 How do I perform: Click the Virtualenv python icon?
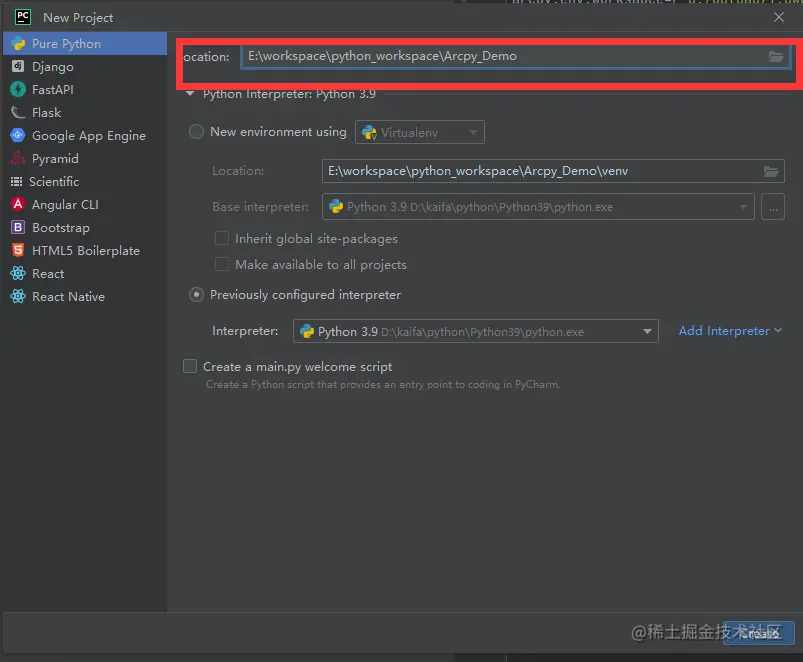tap(369, 133)
